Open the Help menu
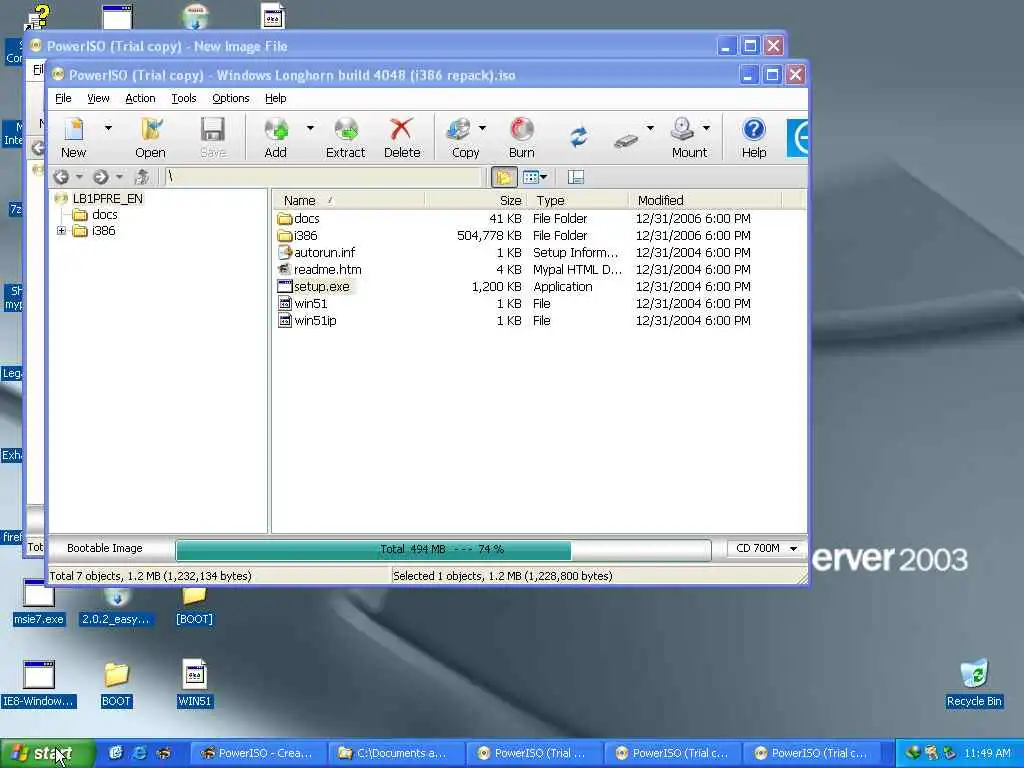Image resolution: width=1024 pixels, height=768 pixels. tap(276, 98)
